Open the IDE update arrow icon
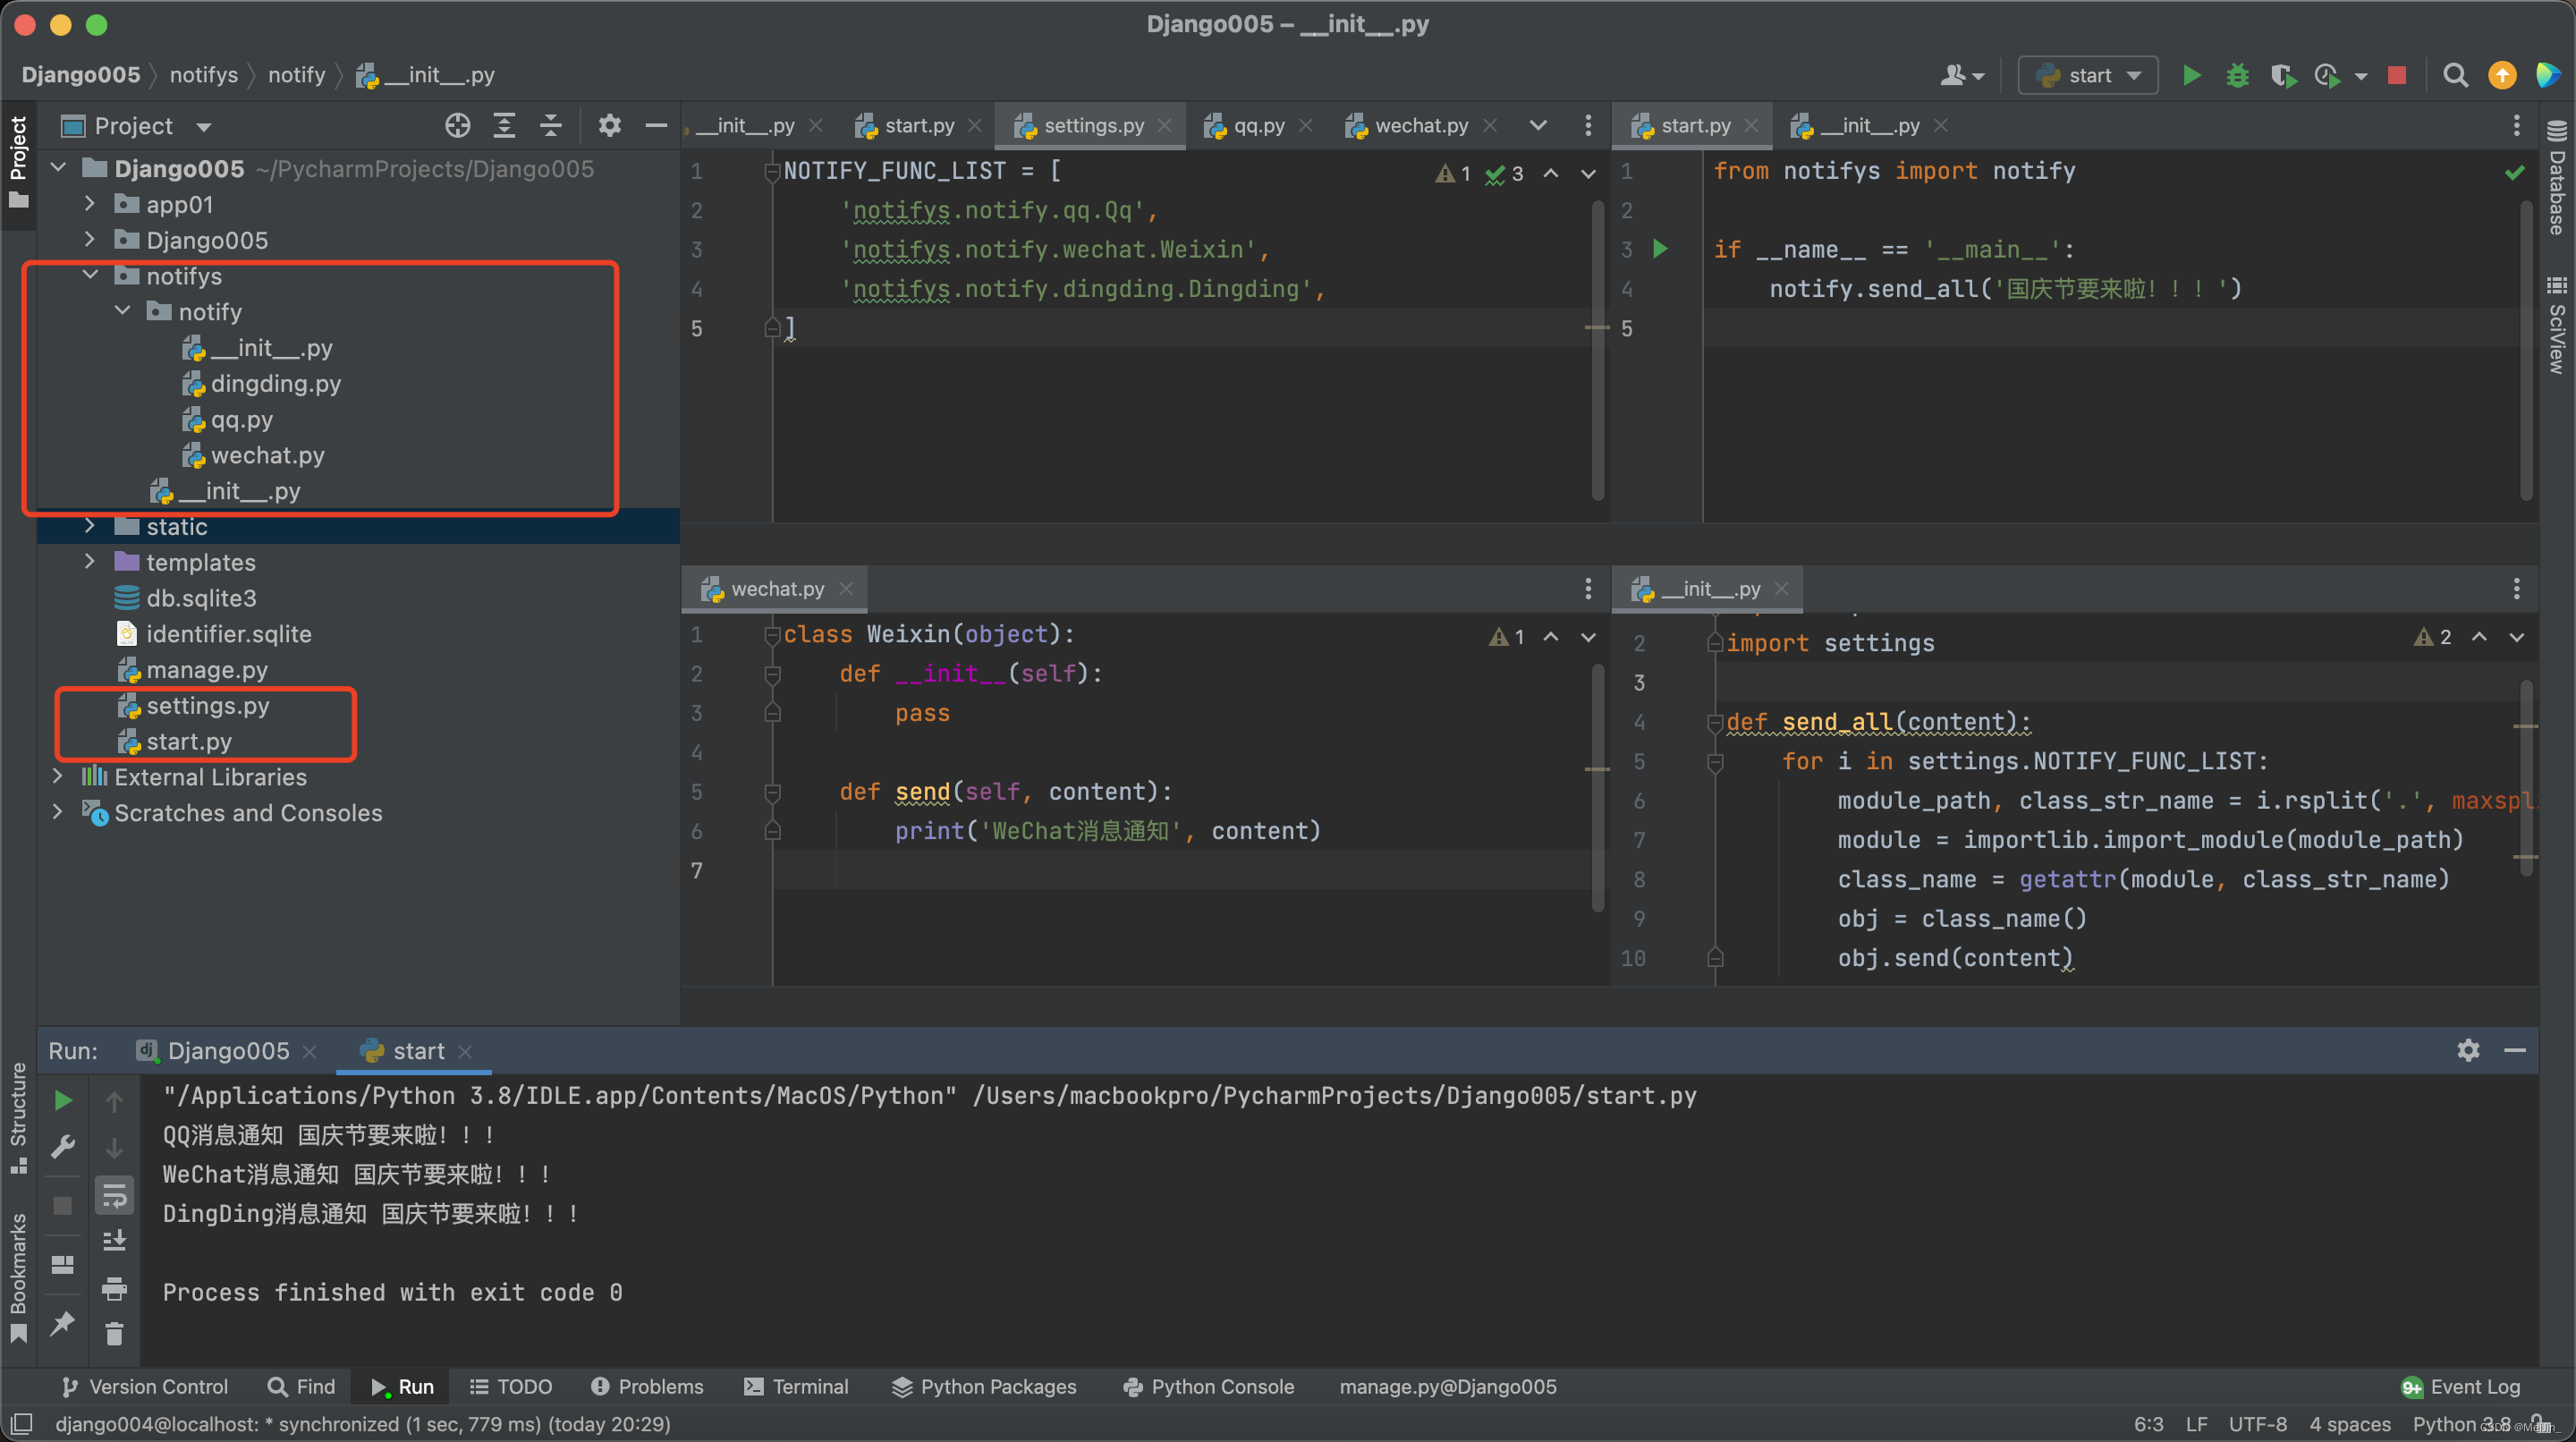This screenshot has width=2576, height=1442. pos(2501,75)
